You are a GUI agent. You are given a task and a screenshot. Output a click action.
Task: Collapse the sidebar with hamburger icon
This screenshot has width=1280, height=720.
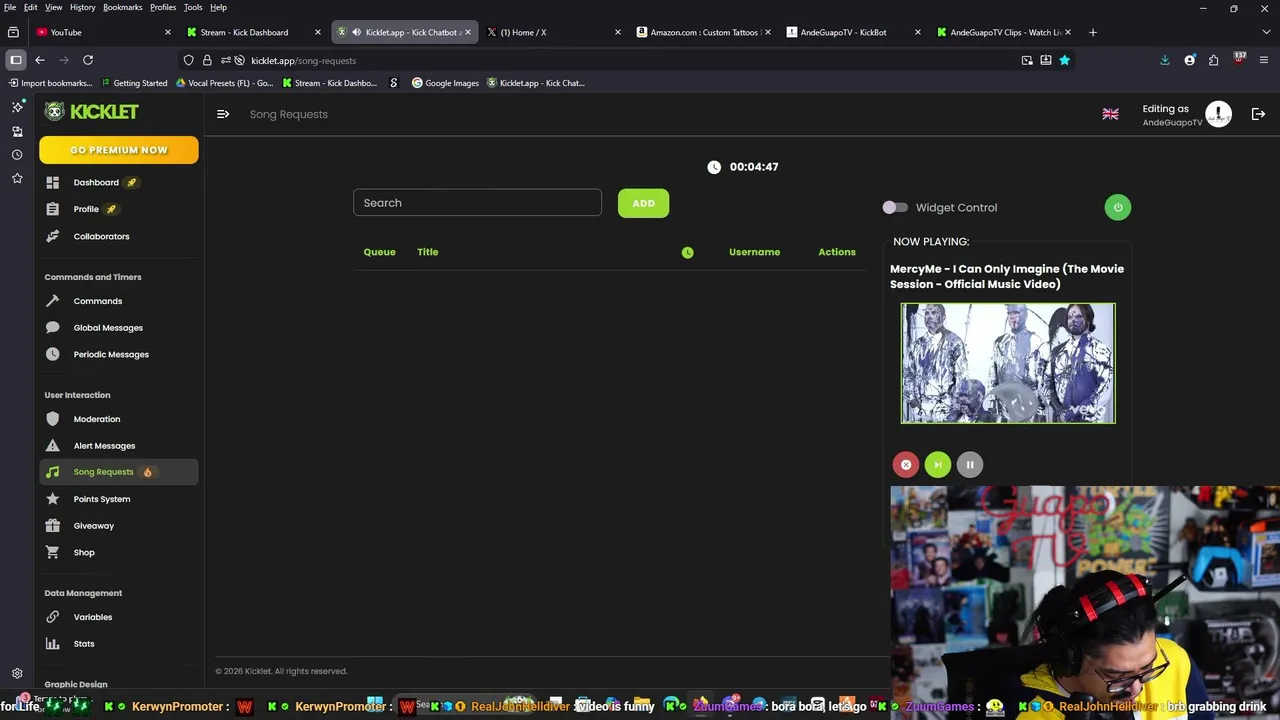pyautogui.click(x=223, y=114)
